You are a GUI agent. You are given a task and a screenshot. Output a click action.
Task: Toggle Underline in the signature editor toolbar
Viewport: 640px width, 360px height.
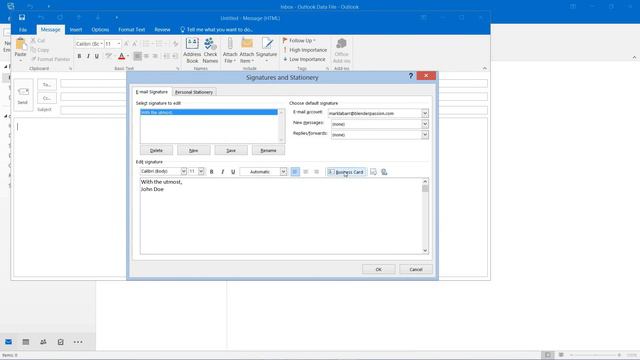click(x=233, y=172)
